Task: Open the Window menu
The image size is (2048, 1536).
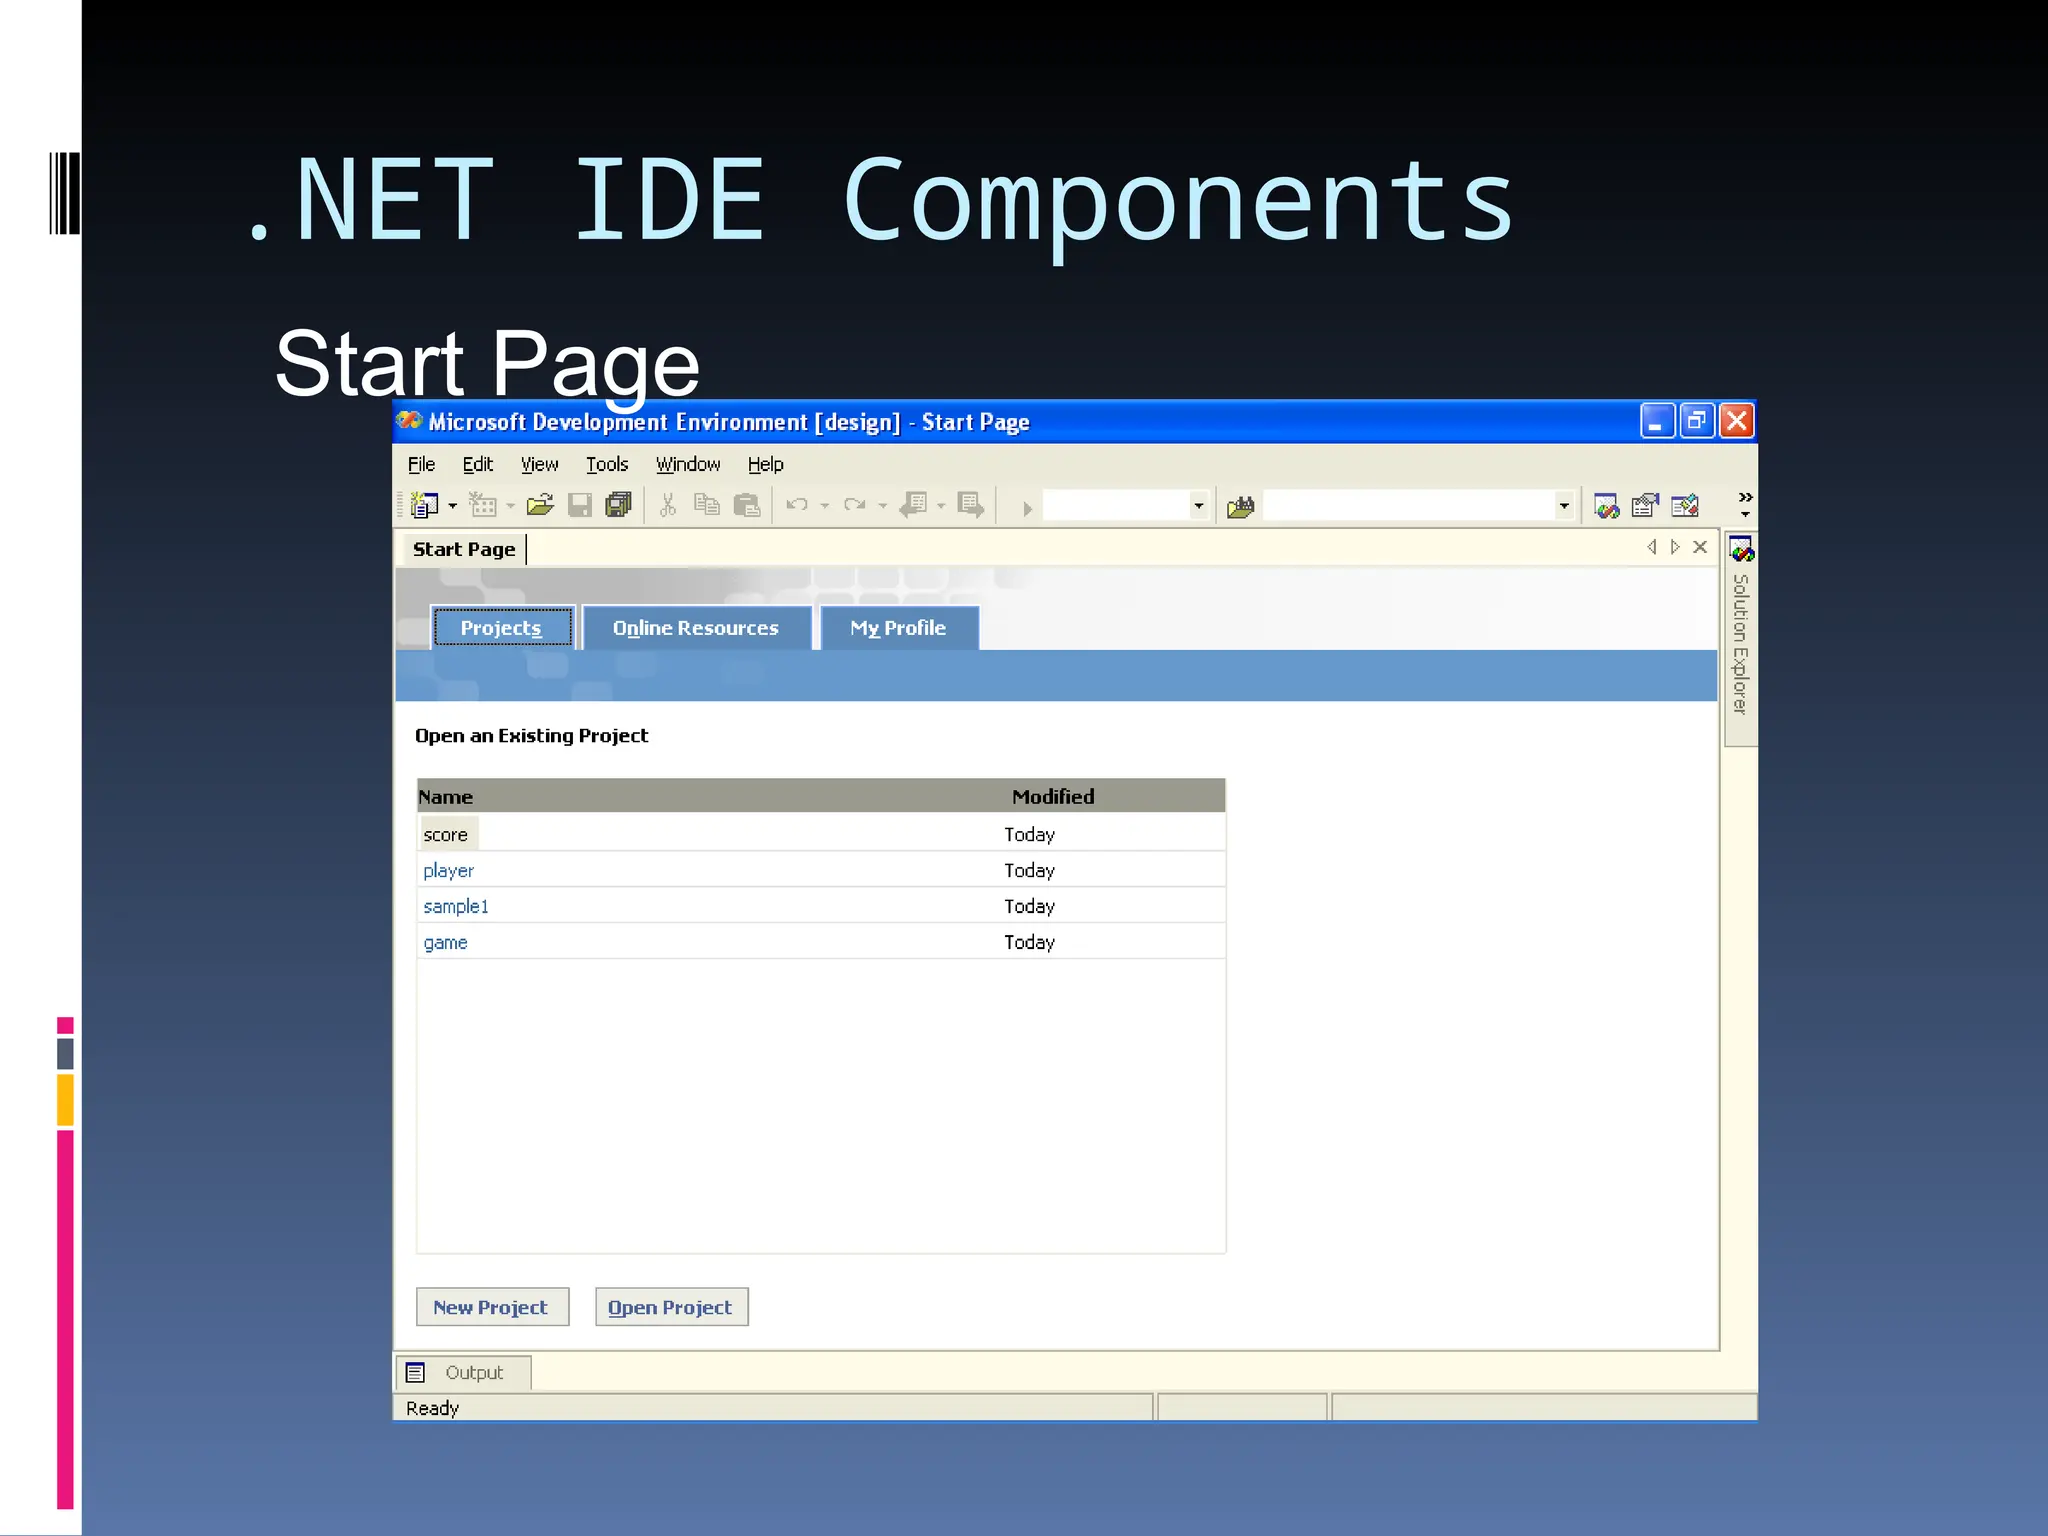Action: [x=688, y=465]
